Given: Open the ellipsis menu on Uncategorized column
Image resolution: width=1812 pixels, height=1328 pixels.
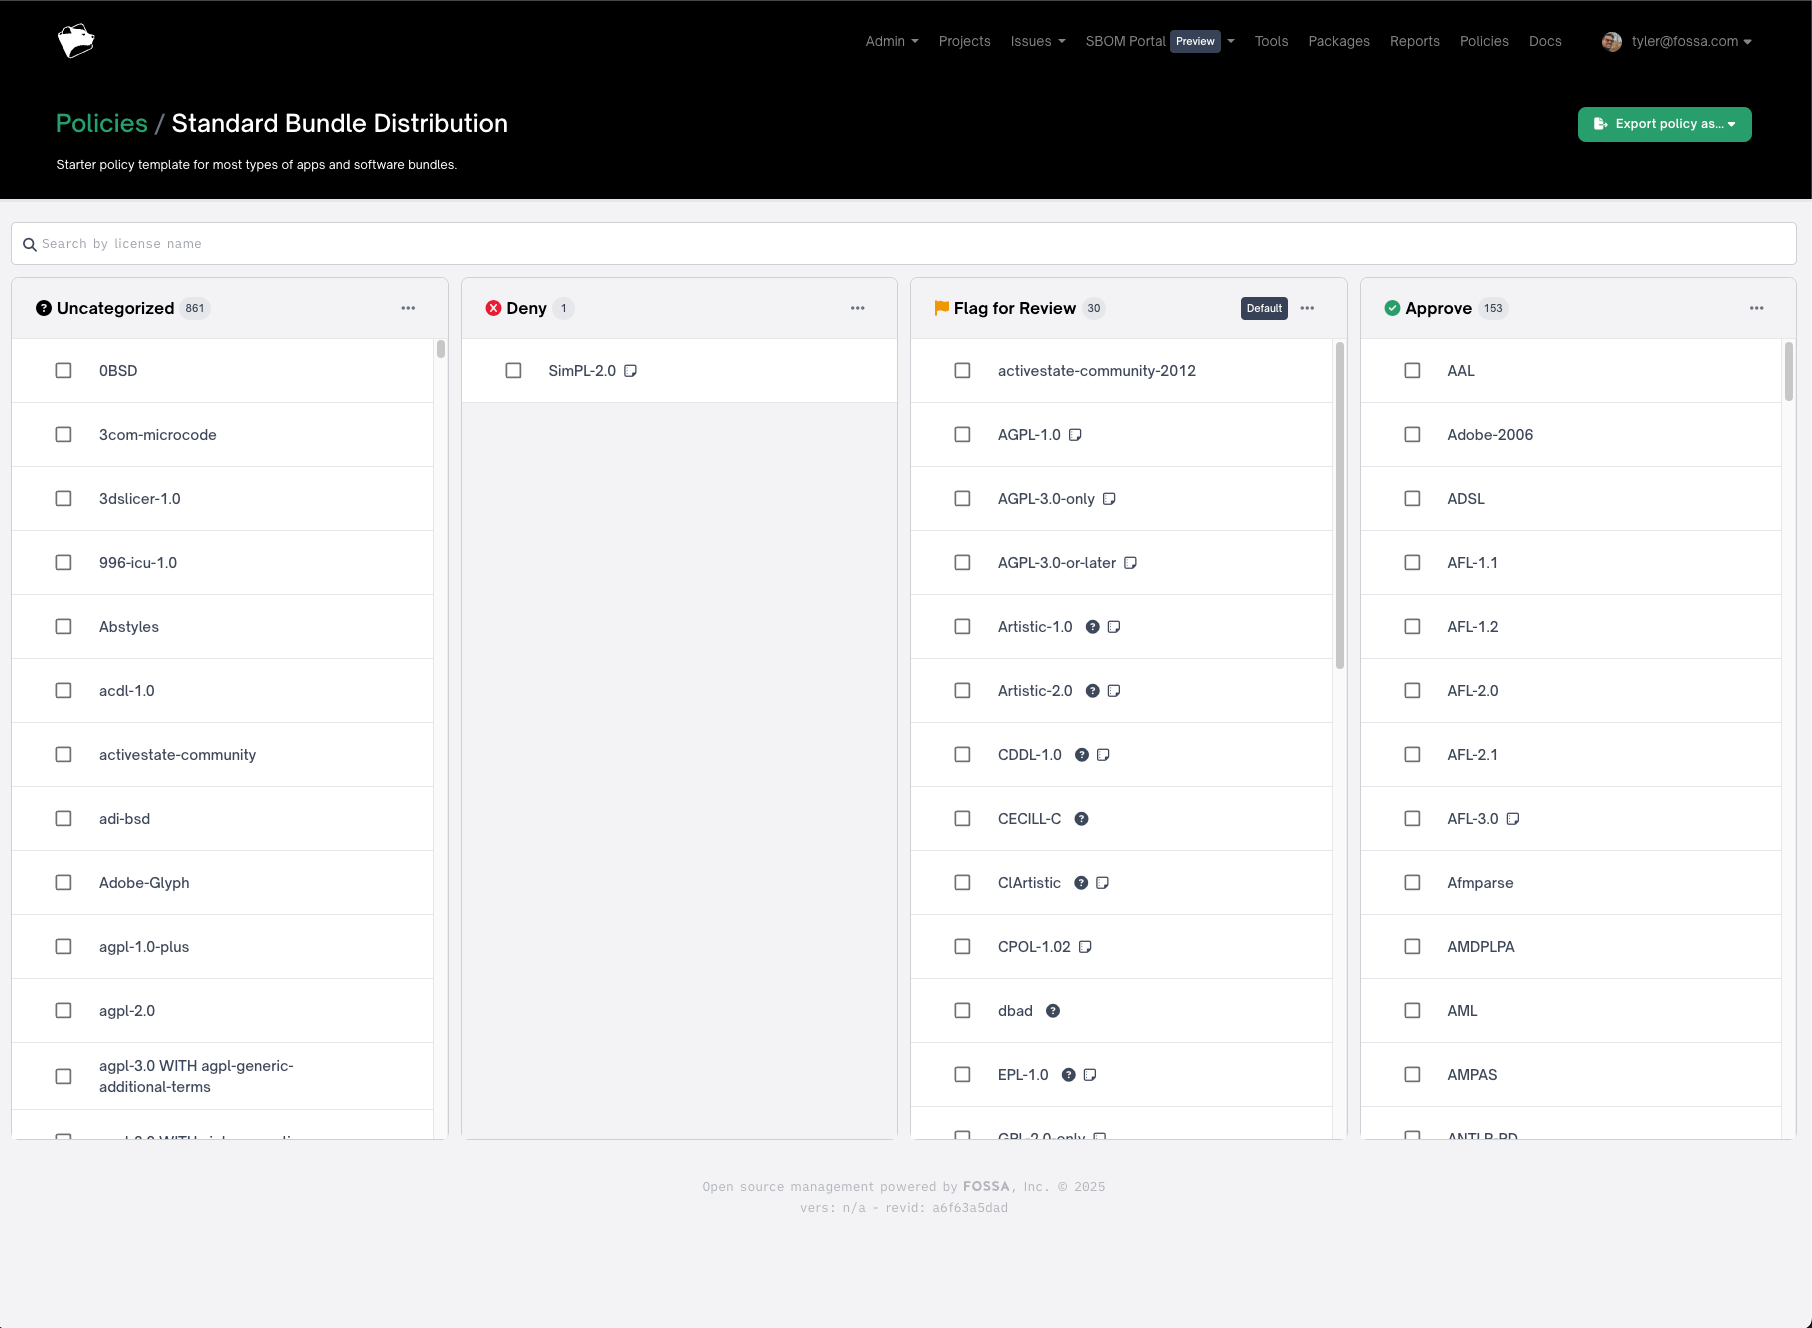Looking at the screenshot, I should (408, 308).
